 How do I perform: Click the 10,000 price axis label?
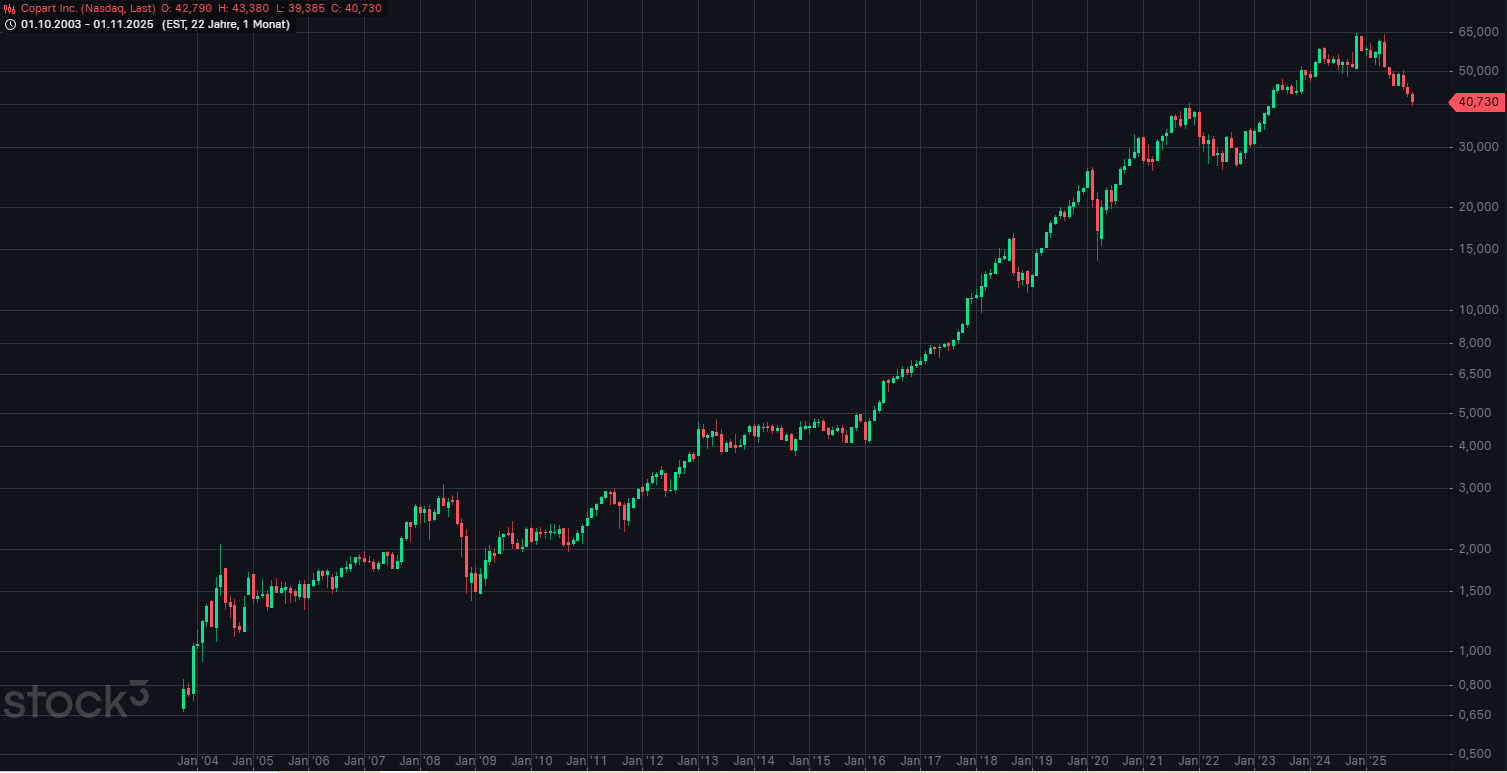point(1478,310)
